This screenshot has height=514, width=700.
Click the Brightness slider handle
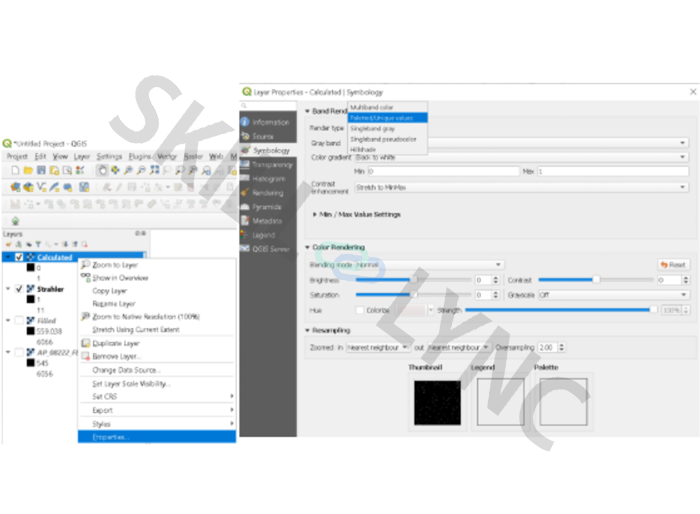[x=414, y=280]
